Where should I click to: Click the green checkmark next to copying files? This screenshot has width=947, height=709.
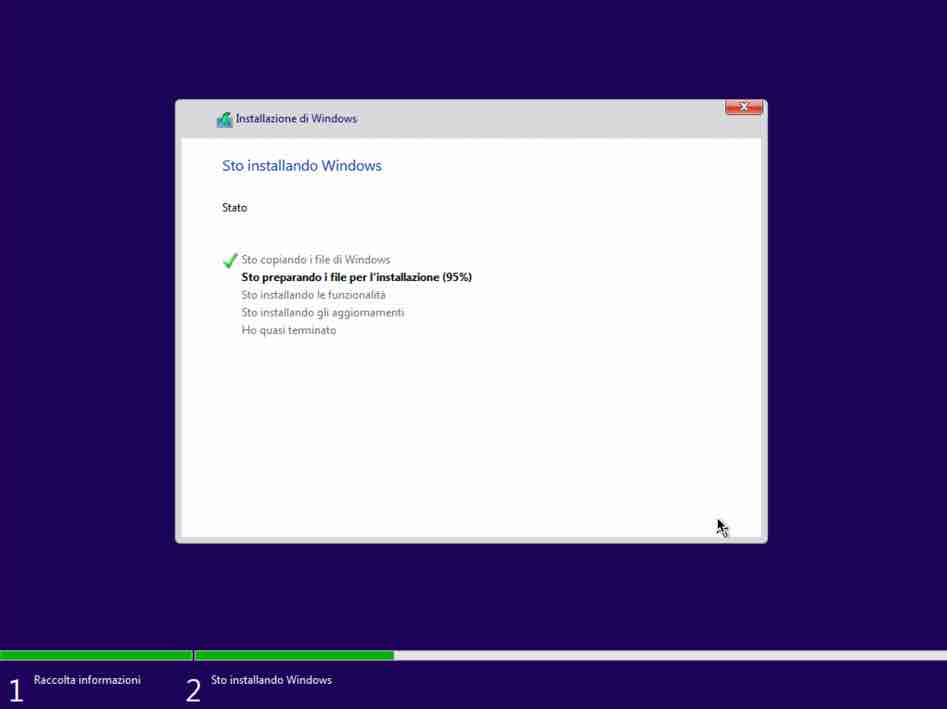(x=230, y=260)
